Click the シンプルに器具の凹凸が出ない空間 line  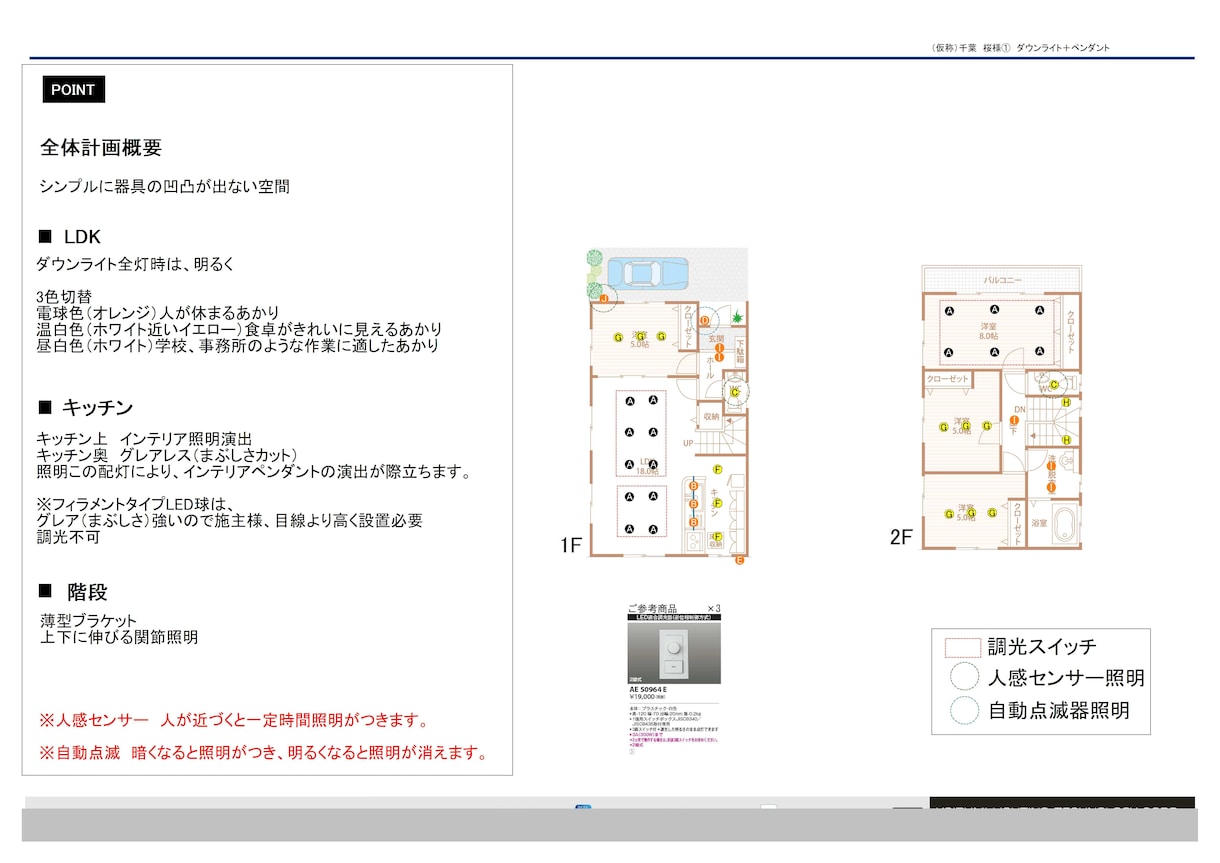[165, 186]
